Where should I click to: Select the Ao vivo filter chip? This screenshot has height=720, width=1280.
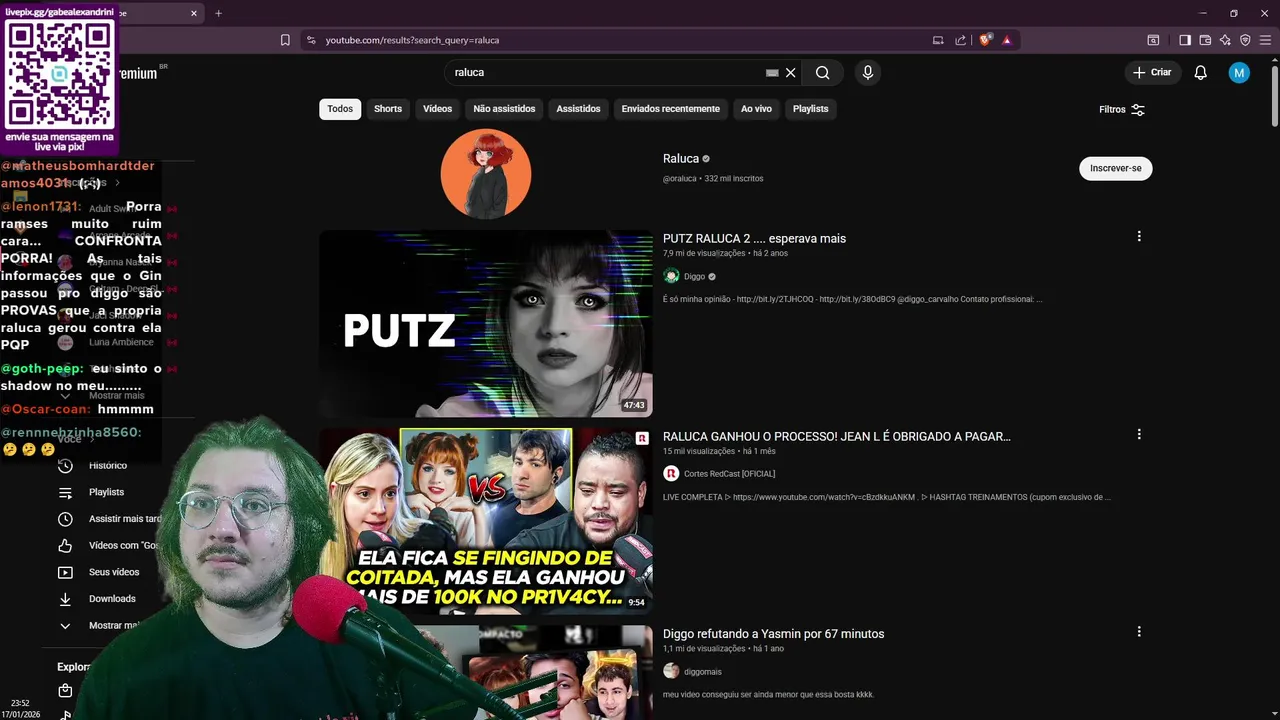pos(756,109)
